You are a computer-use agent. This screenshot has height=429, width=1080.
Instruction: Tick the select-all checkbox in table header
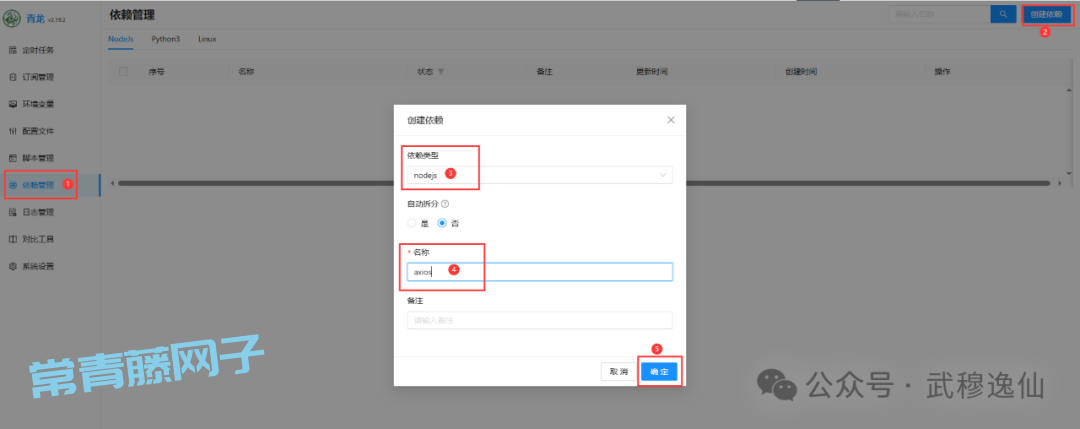click(x=123, y=72)
